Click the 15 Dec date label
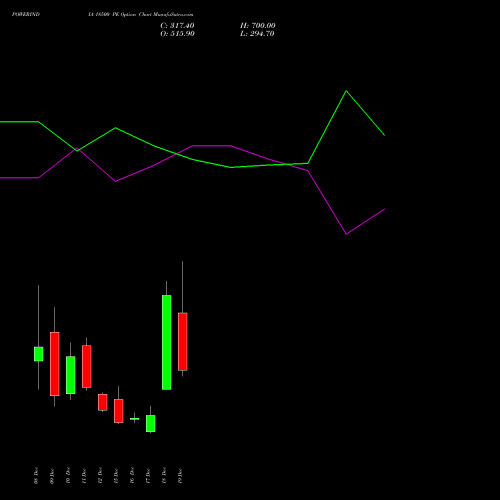Image resolution: width=500 pixels, height=500 pixels. coord(116,476)
